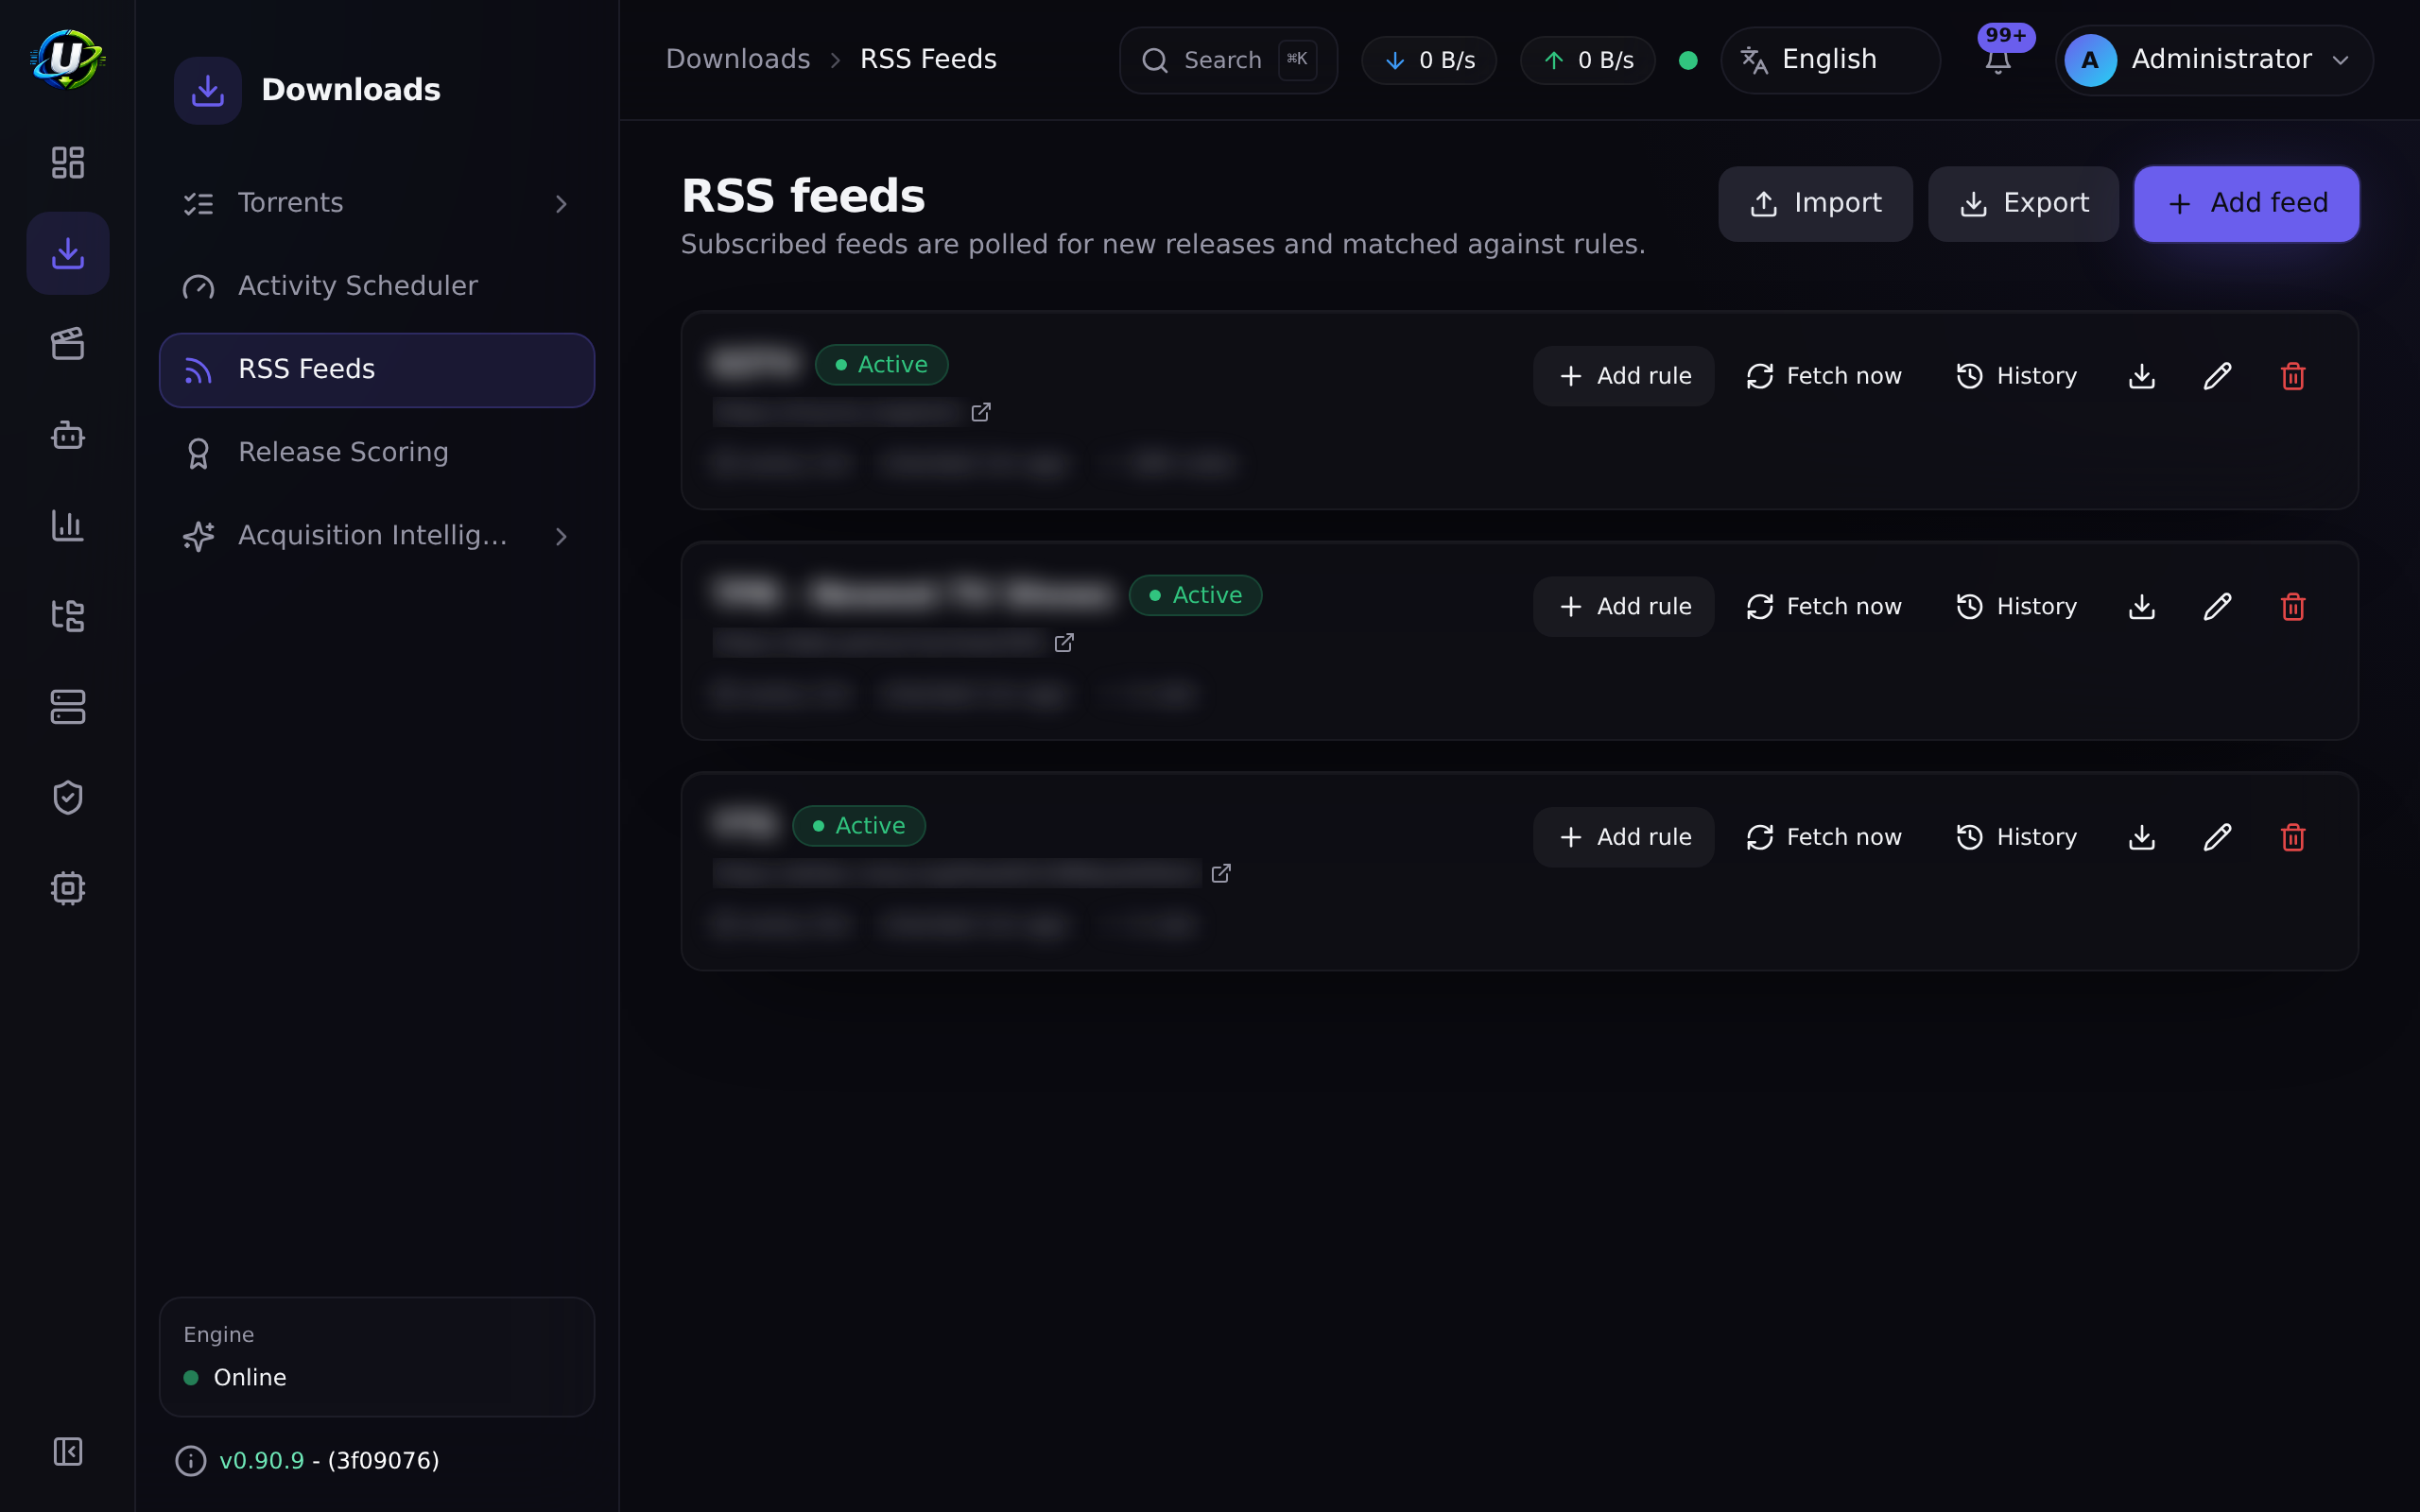Open the Administrator account dropdown

pos(2214,60)
